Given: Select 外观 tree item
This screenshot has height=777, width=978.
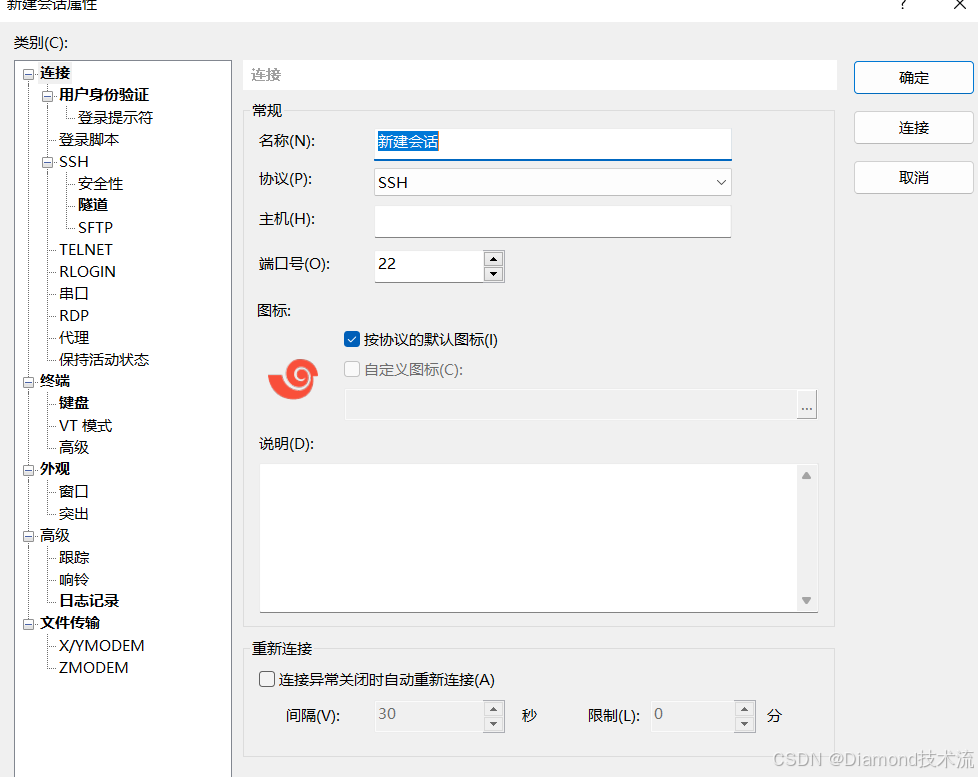Looking at the screenshot, I should coord(55,469).
